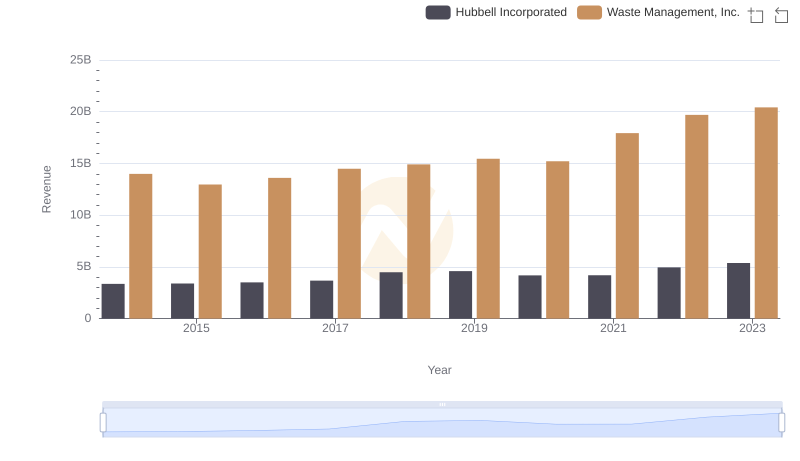Click the 25B y-axis label
The image size is (800, 461).
click(81, 60)
